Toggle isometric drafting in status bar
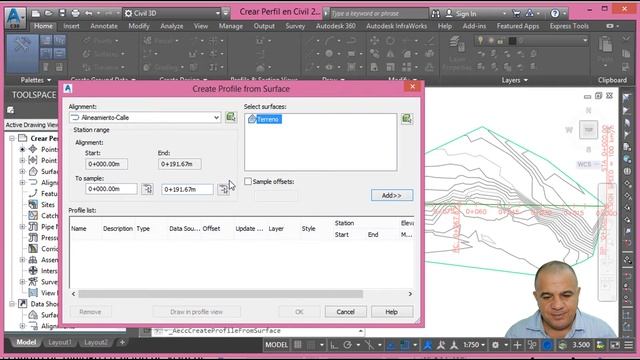 coord(369,345)
